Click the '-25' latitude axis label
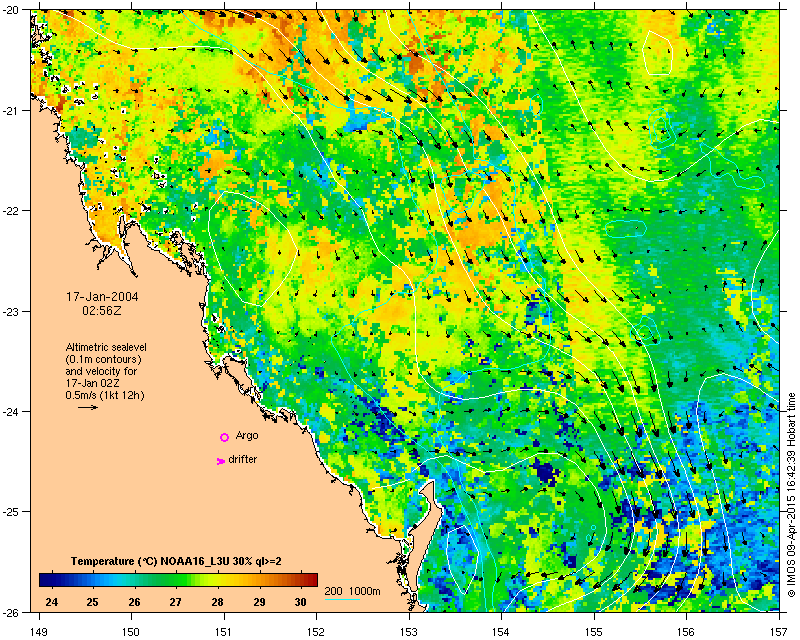 [x=12, y=511]
